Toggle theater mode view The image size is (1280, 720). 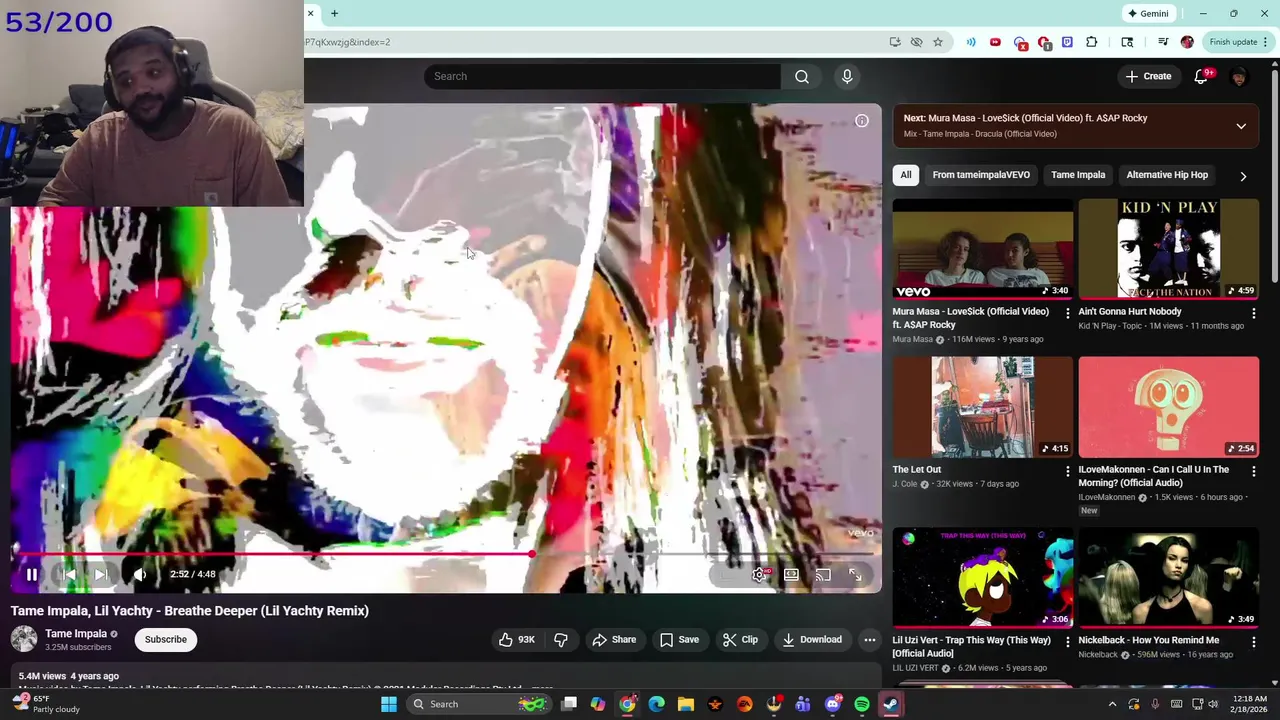[791, 575]
